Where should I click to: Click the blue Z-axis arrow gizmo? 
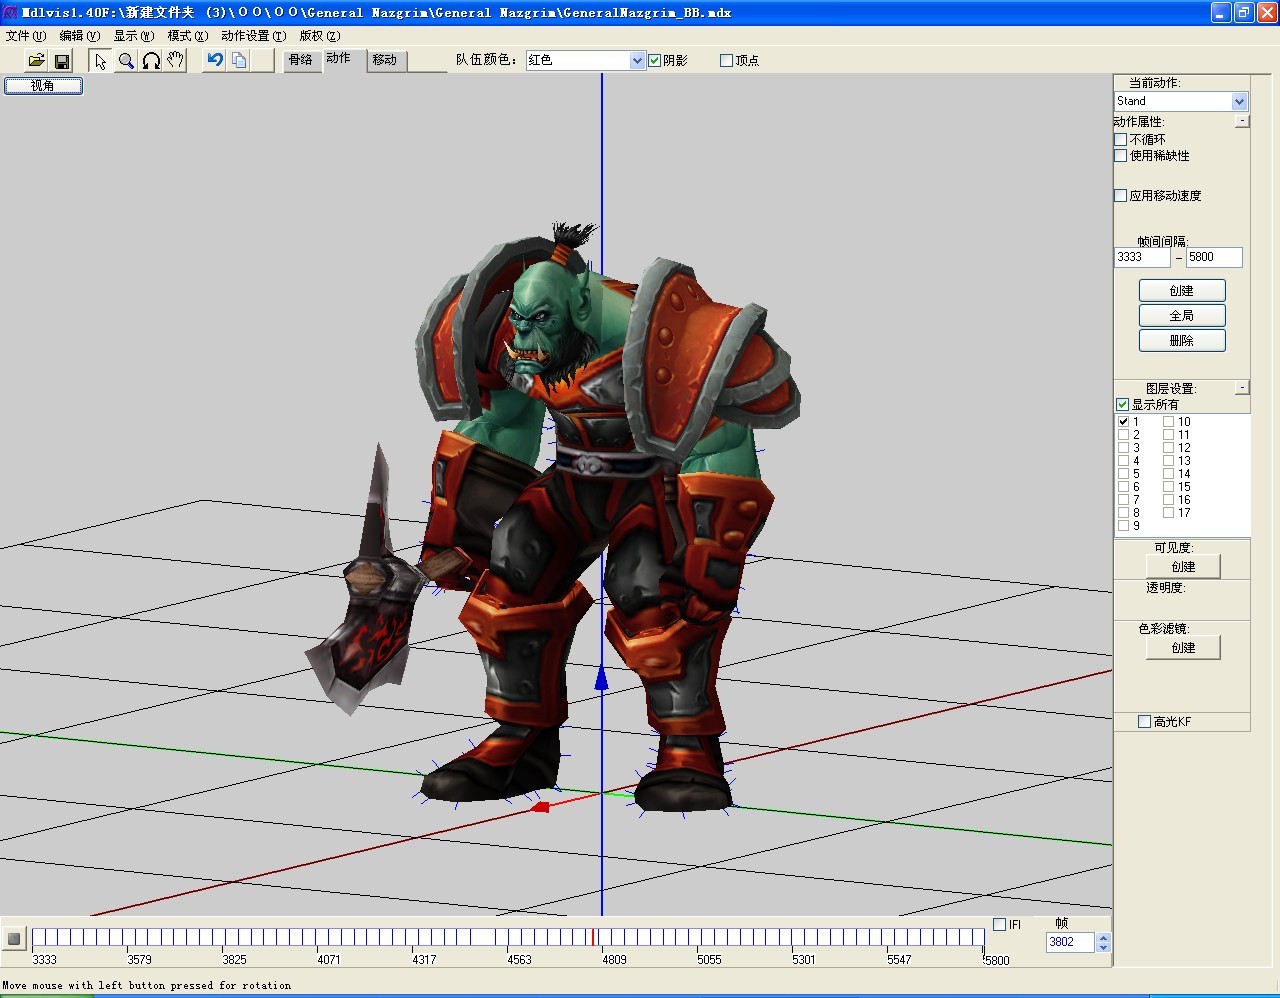(x=602, y=678)
